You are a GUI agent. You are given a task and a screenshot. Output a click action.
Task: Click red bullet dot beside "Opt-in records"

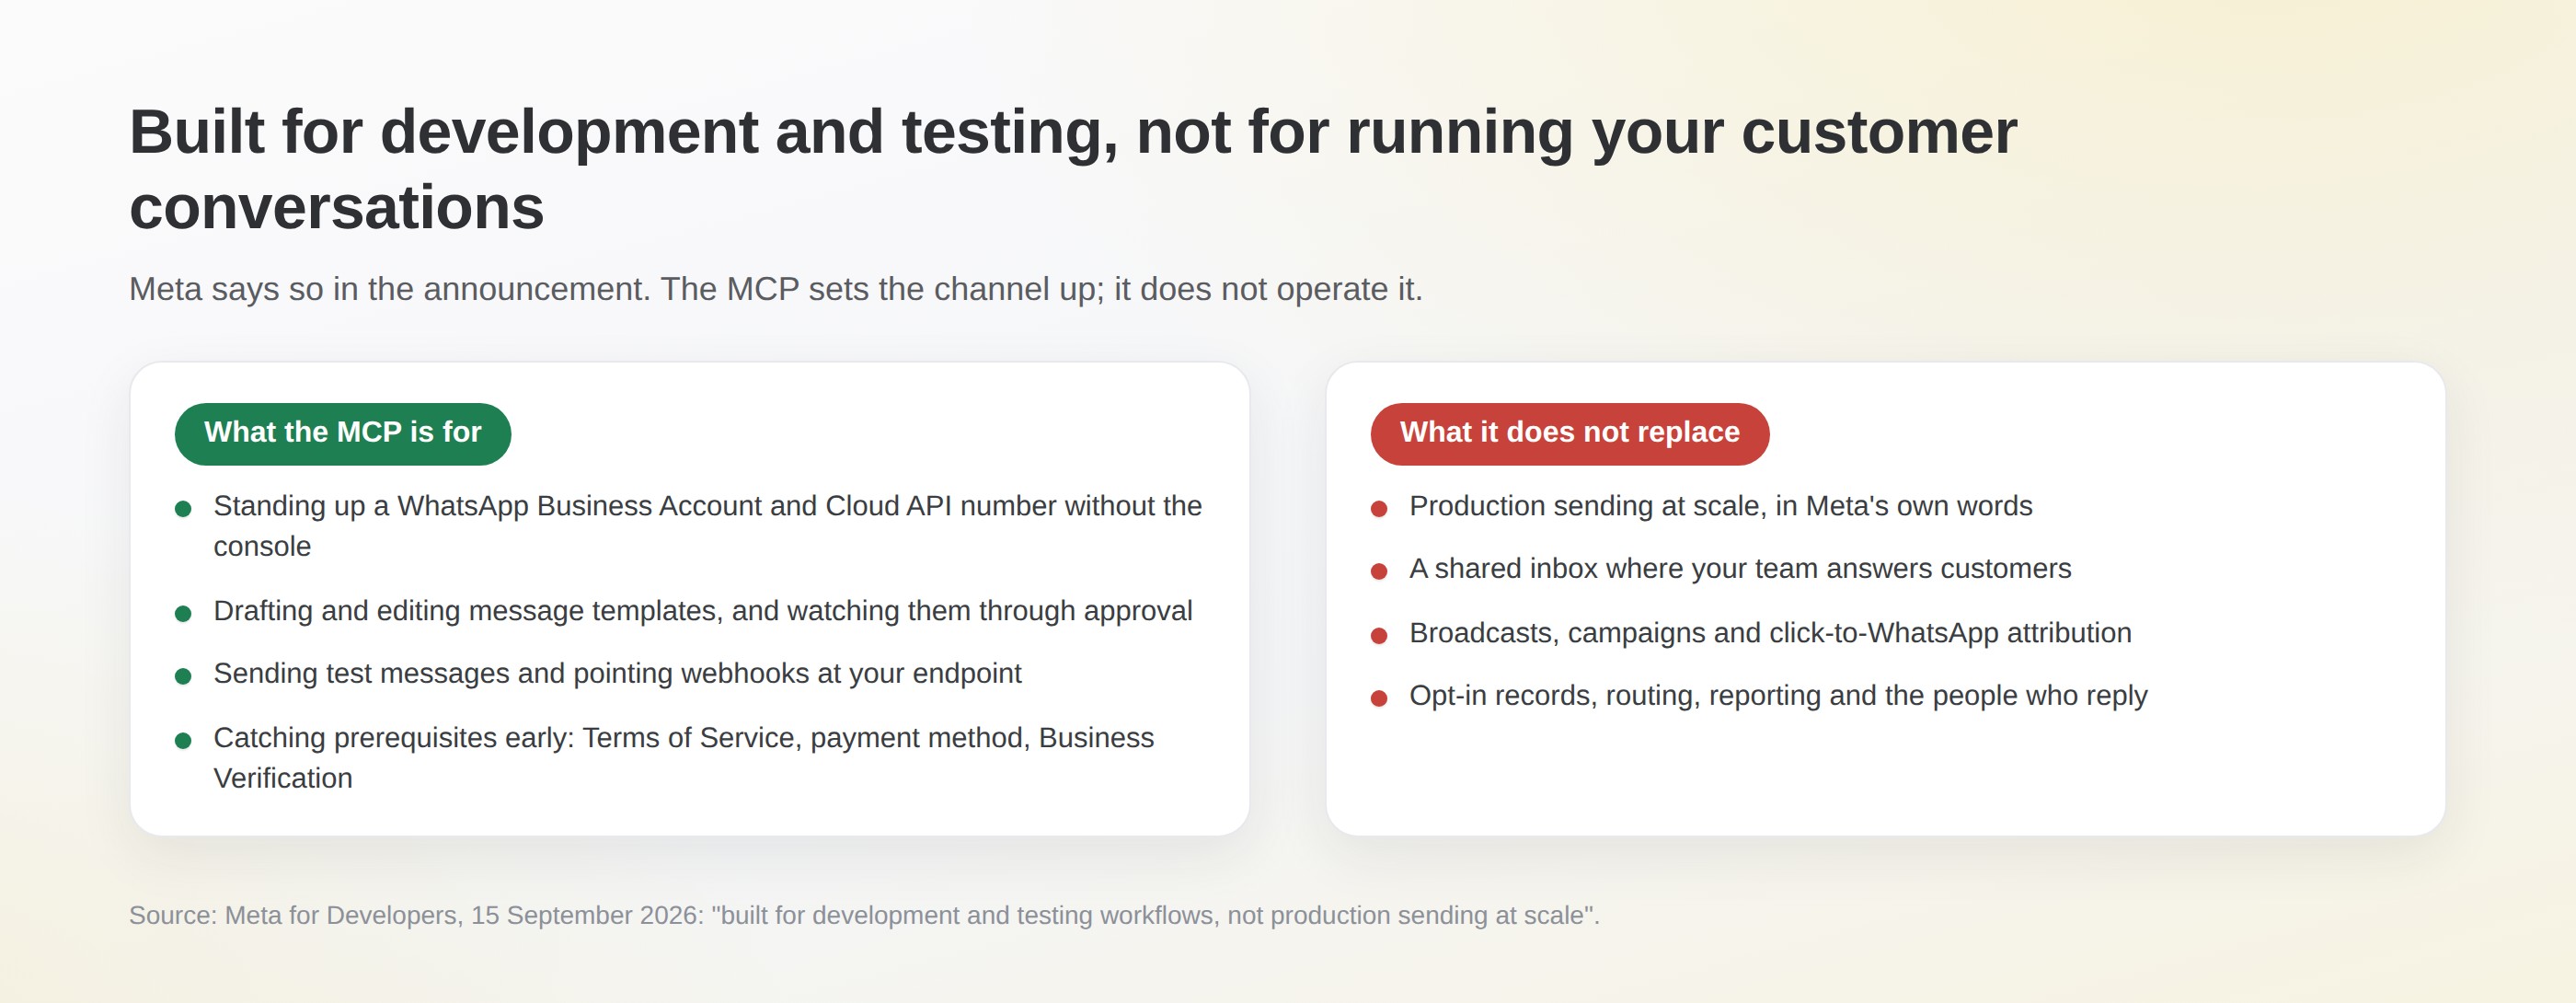click(1379, 698)
